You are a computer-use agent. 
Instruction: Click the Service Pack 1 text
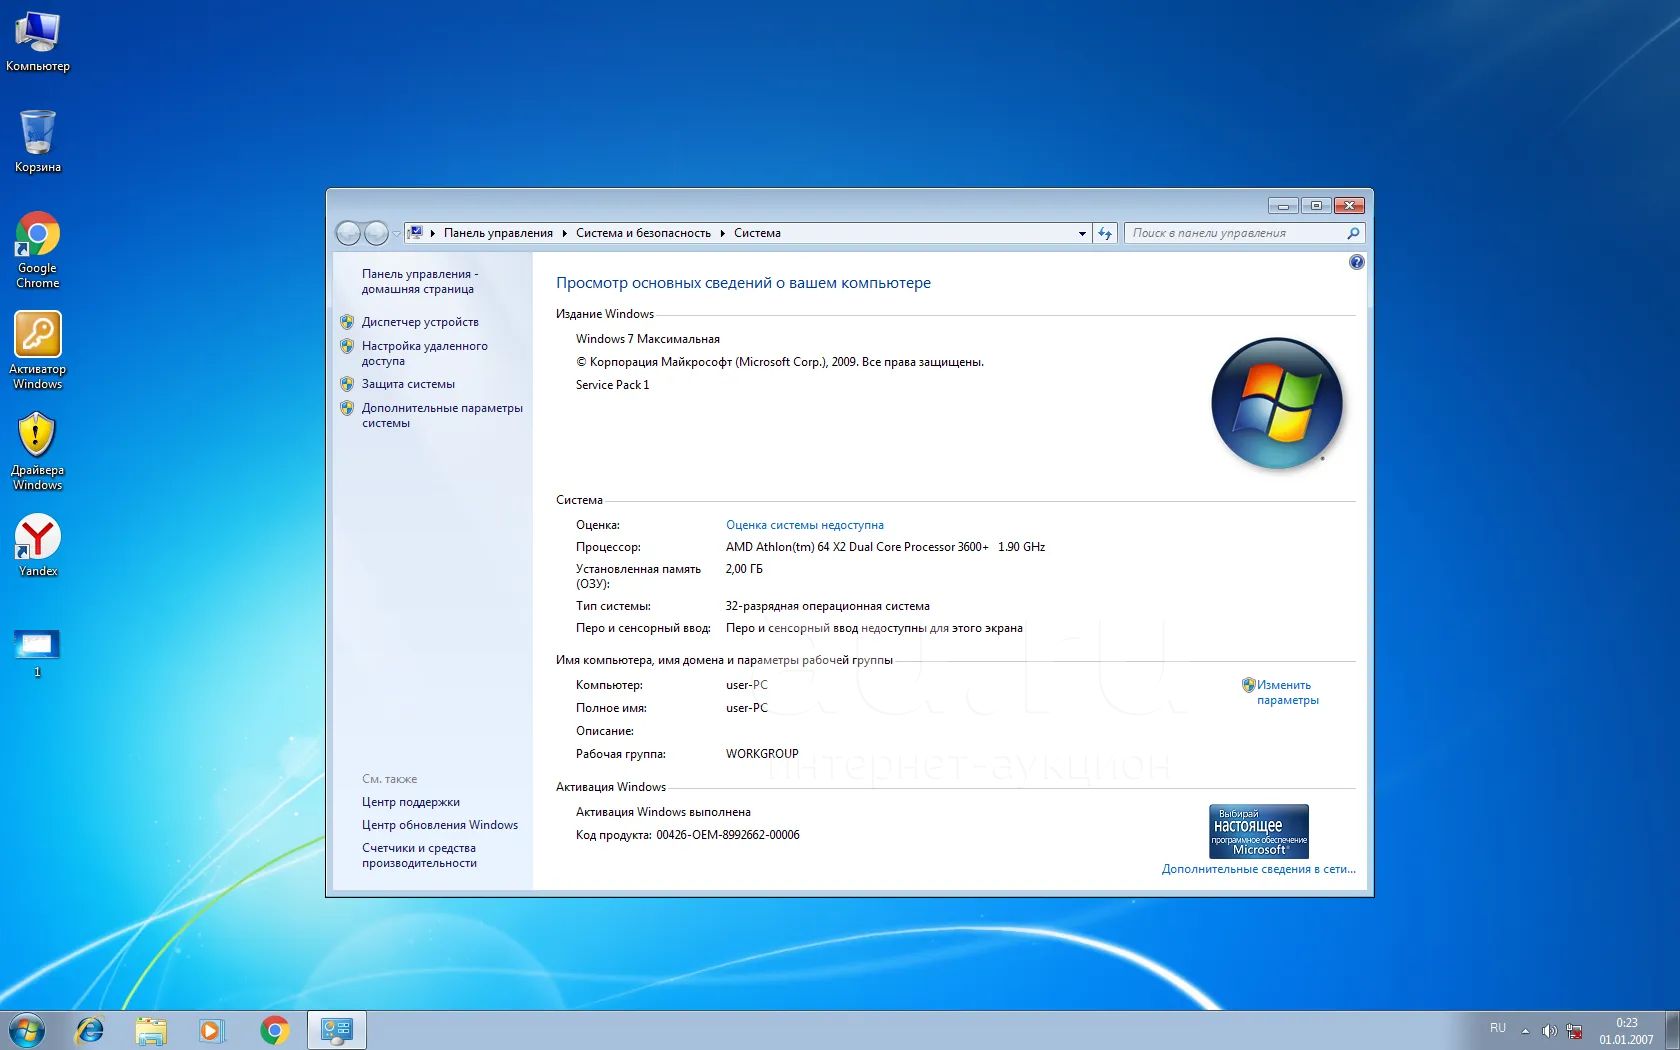612,385
